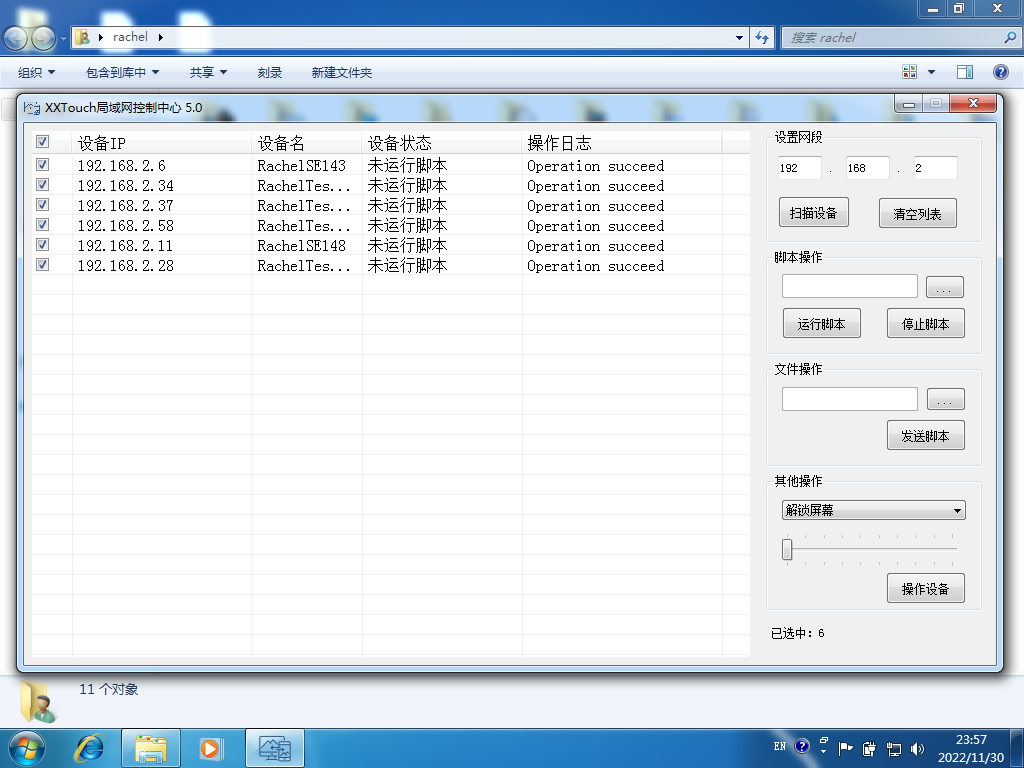
Task: Click the XXTouch app taskbar icon
Action: (274, 747)
